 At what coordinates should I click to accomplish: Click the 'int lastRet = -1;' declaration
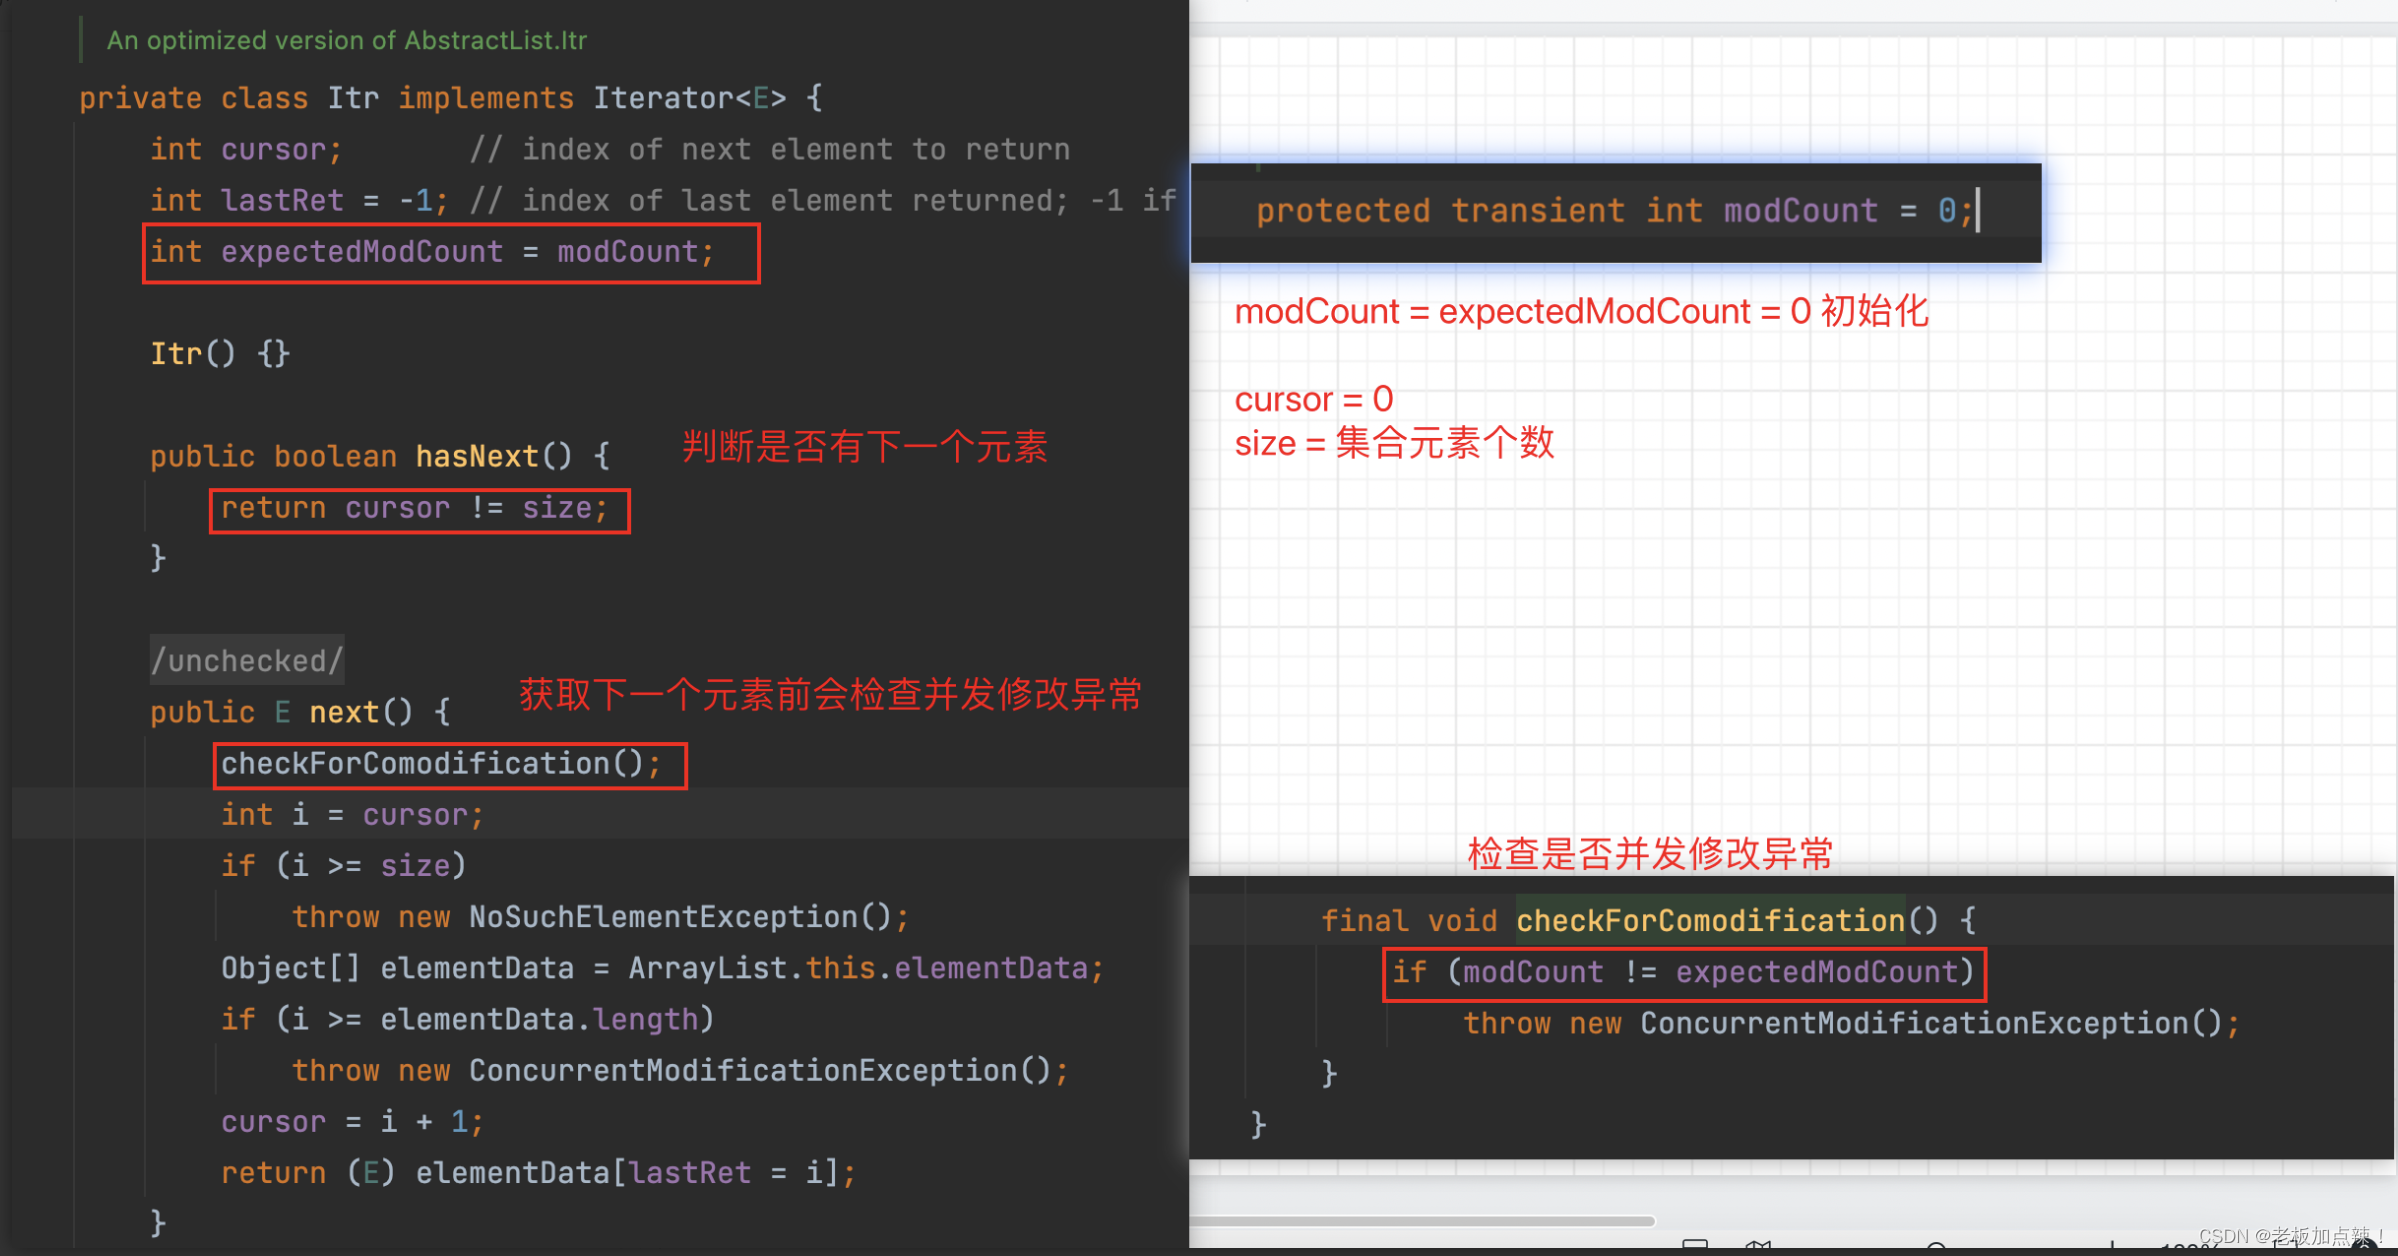[299, 200]
